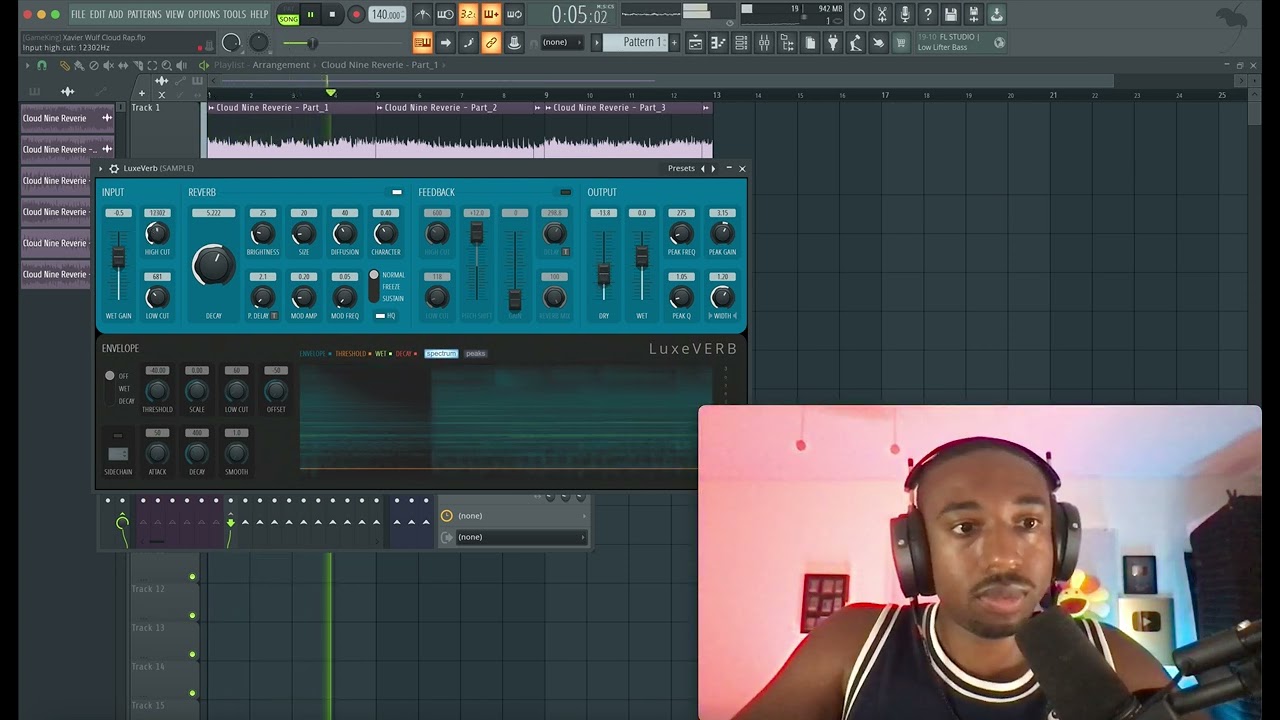Click the large reverb DECAY knob
Image resolution: width=1280 pixels, height=720 pixels.
click(214, 265)
